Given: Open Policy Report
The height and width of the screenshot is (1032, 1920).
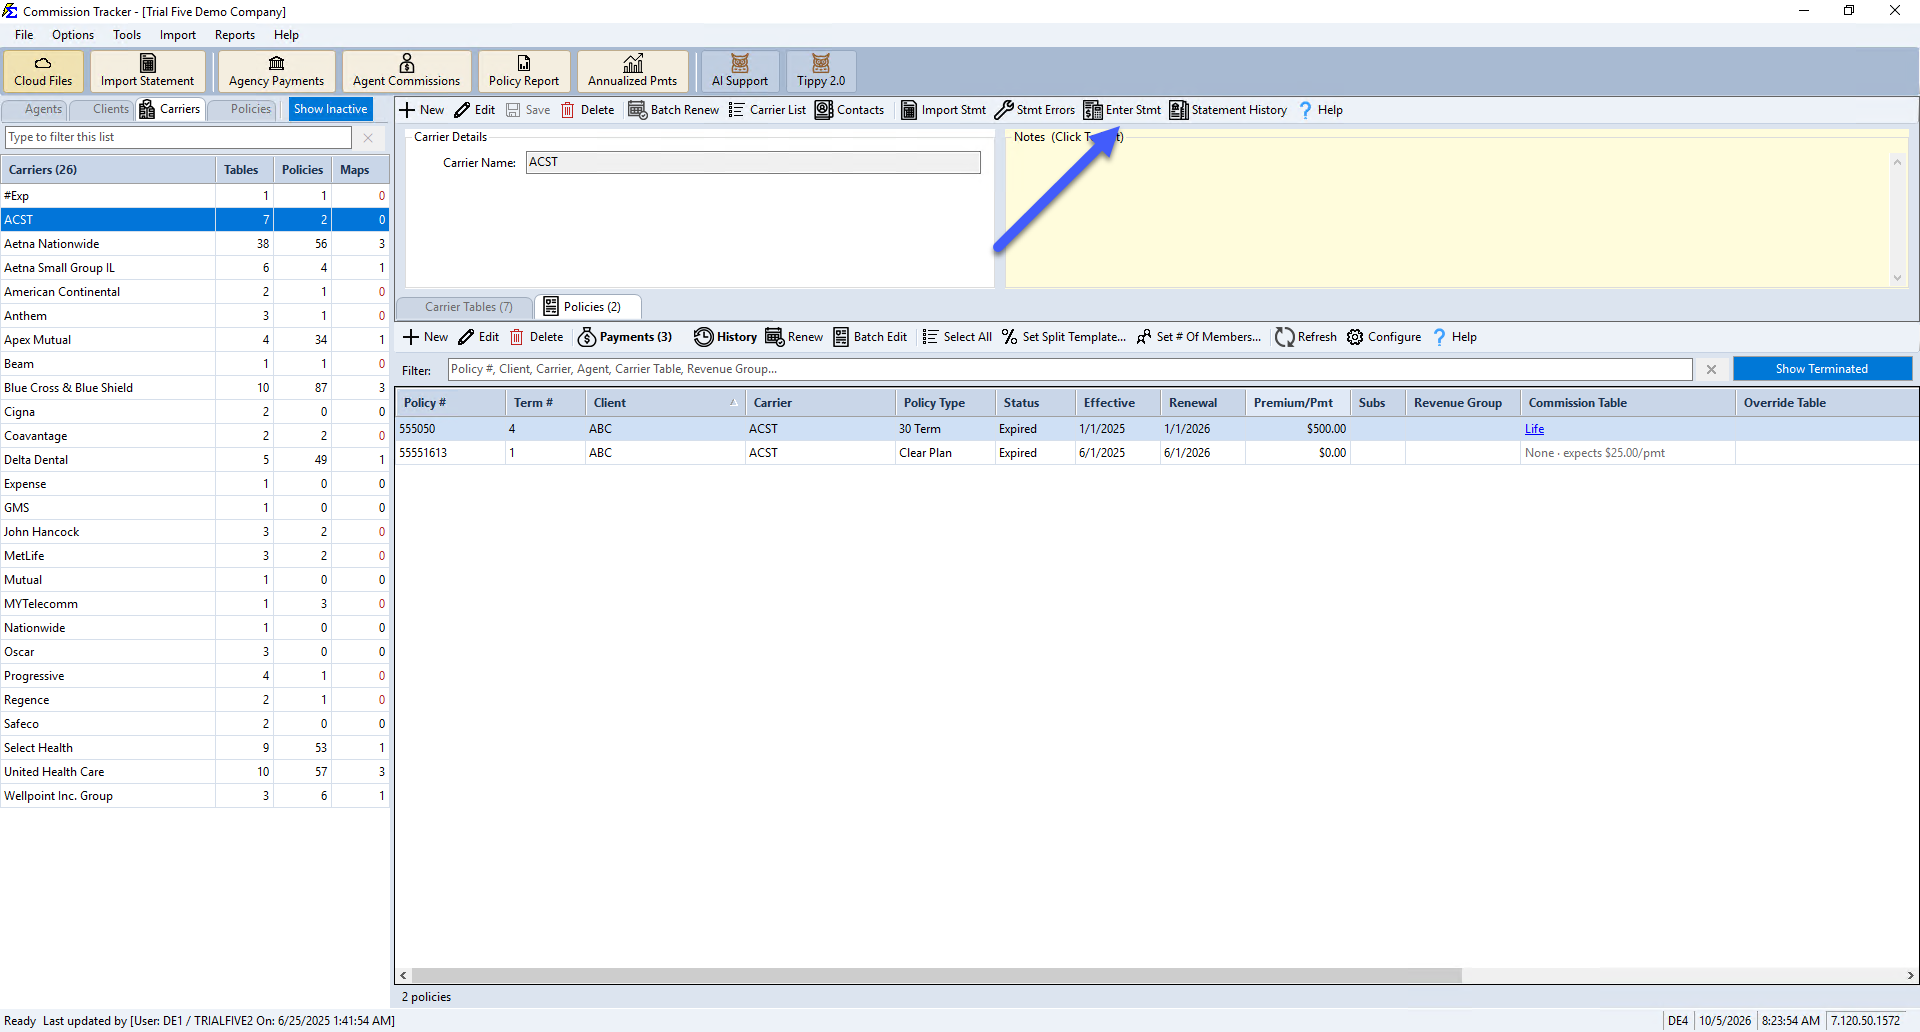Looking at the screenshot, I should click(x=524, y=71).
